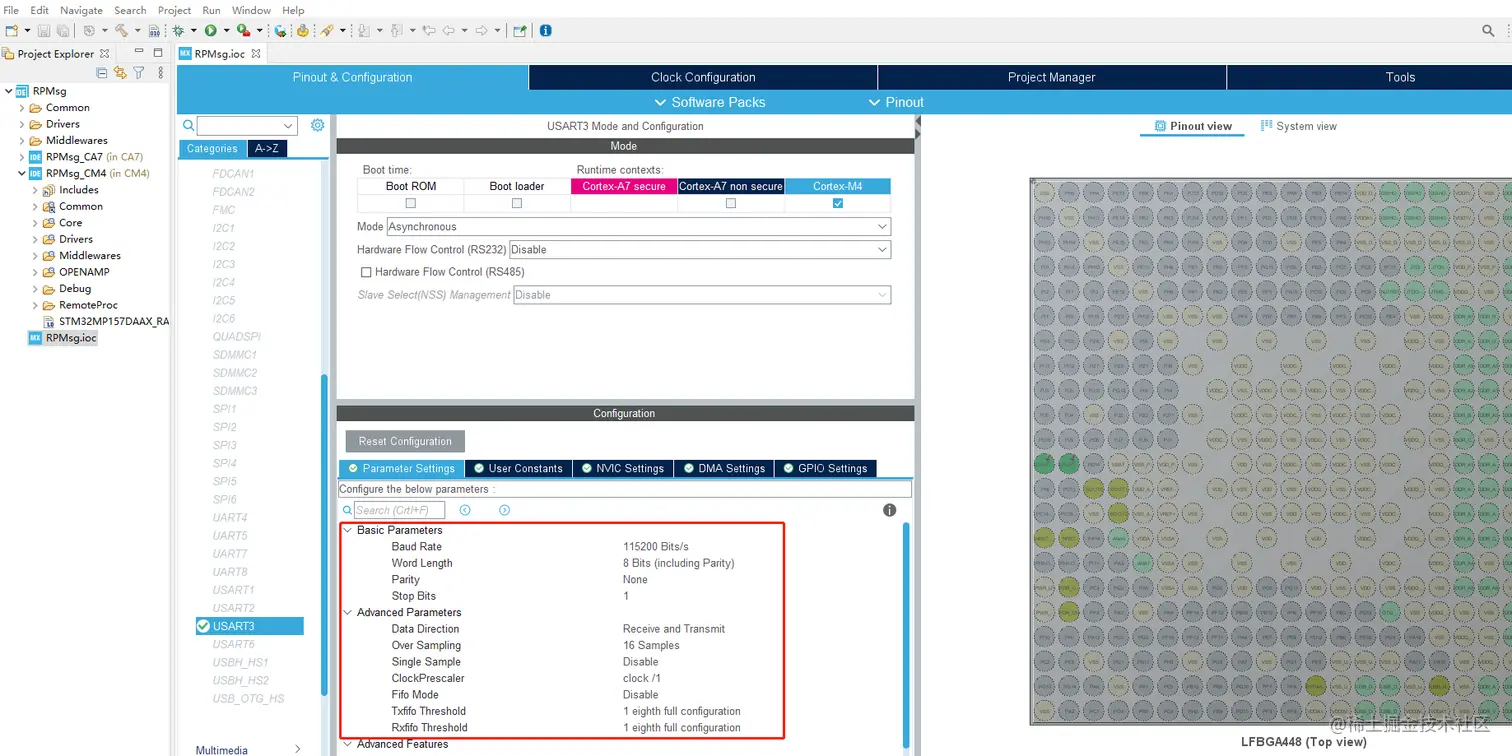Open the User Constants tab
This screenshot has height=756, width=1512.
[517, 468]
